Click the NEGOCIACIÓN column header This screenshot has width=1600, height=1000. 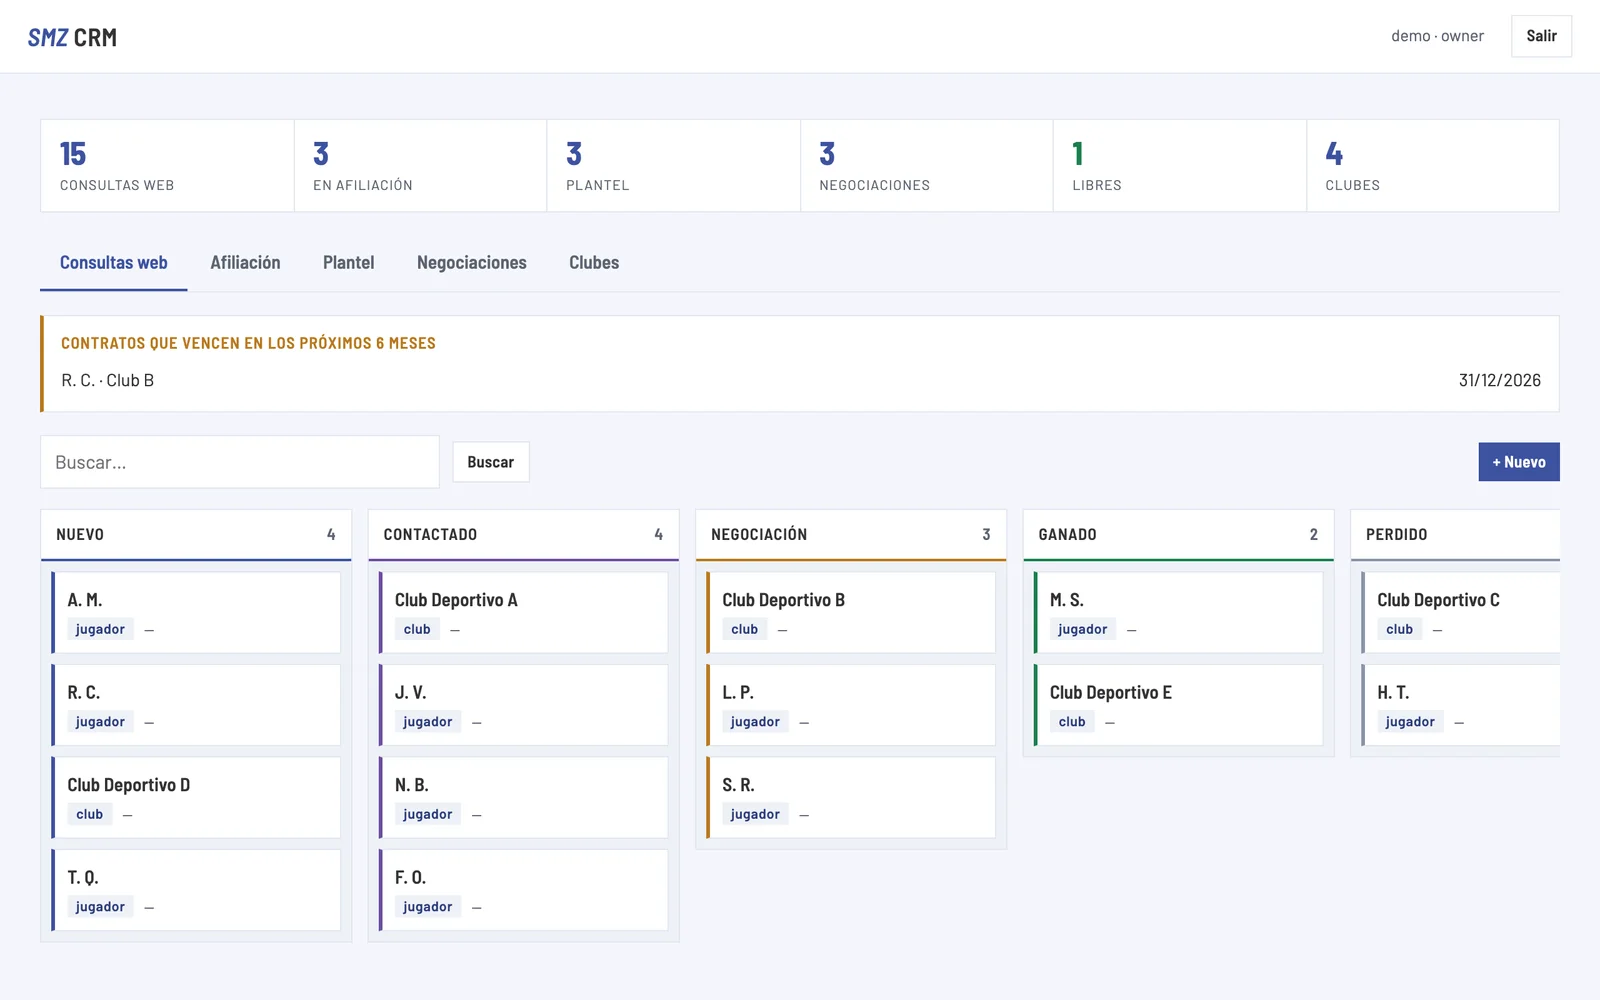coord(851,535)
